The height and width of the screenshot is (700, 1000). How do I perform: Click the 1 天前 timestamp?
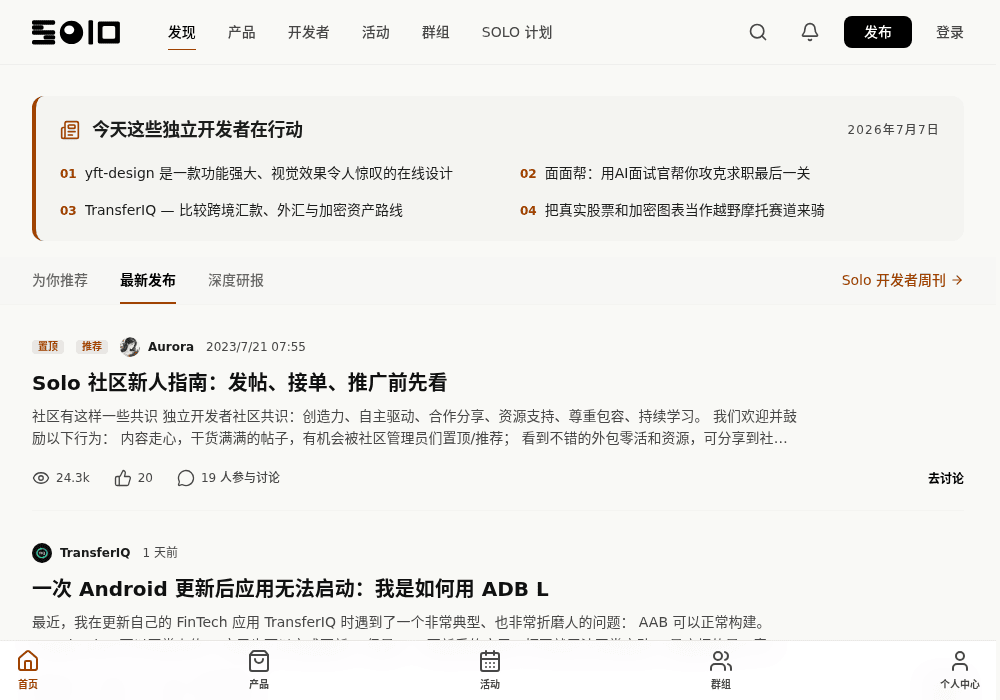pos(160,553)
